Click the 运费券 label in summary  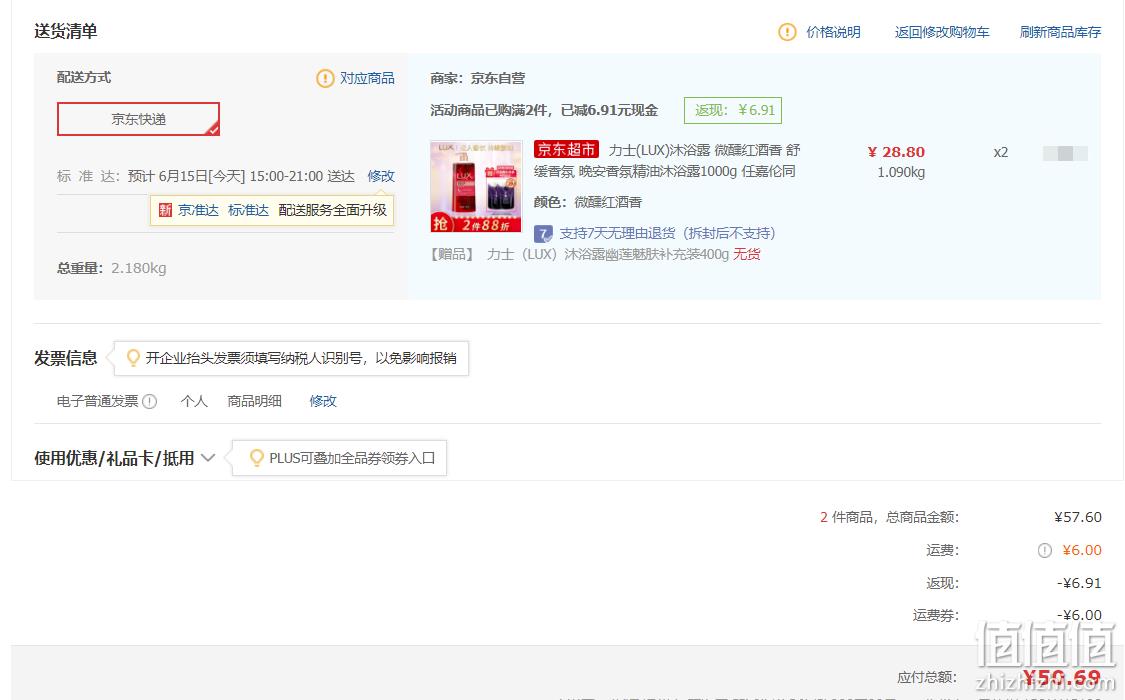pyautogui.click(x=936, y=615)
